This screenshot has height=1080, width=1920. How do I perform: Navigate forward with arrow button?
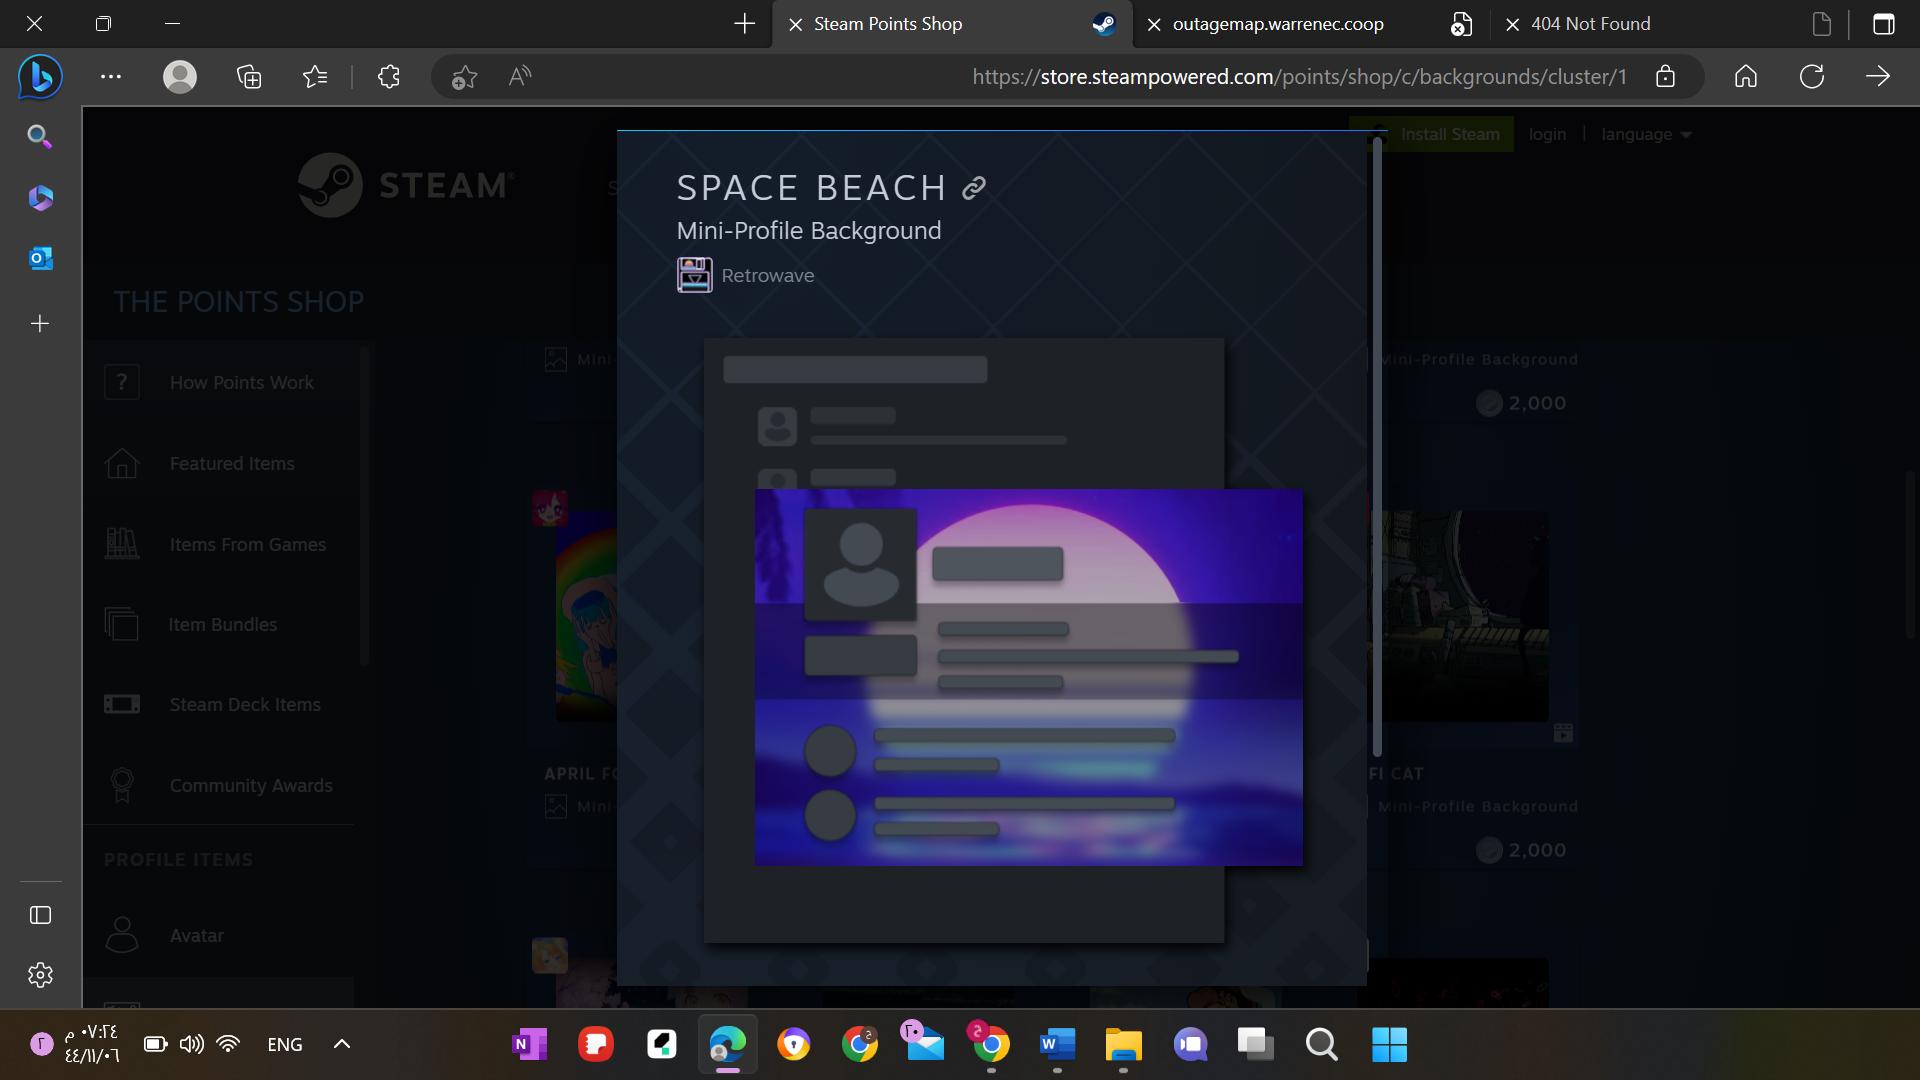click(1878, 77)
